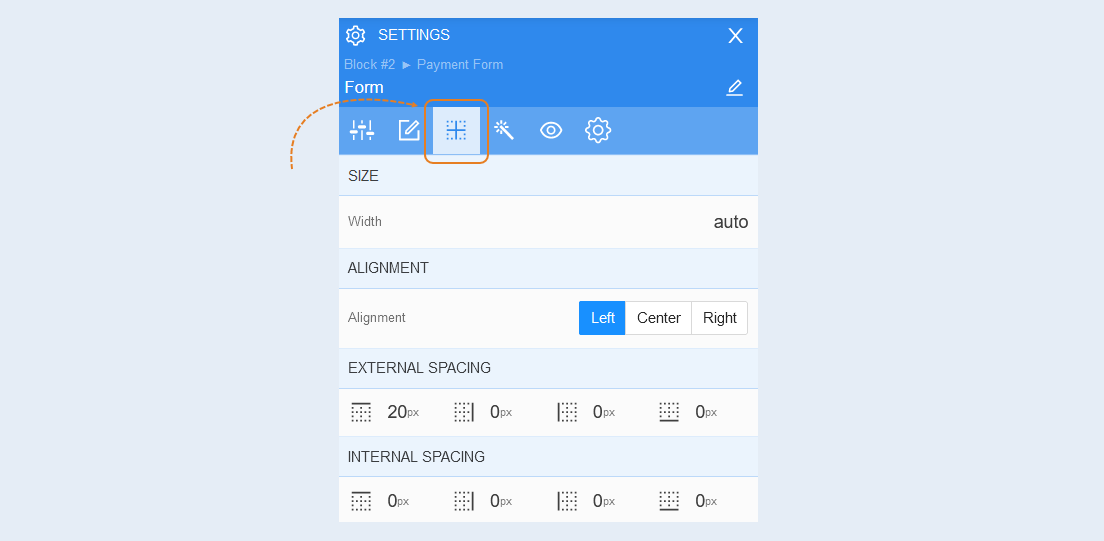Select the layout grid tab icon
Image resolution: width=1104 pixels, height=541 pixels.
pos(456,130)
